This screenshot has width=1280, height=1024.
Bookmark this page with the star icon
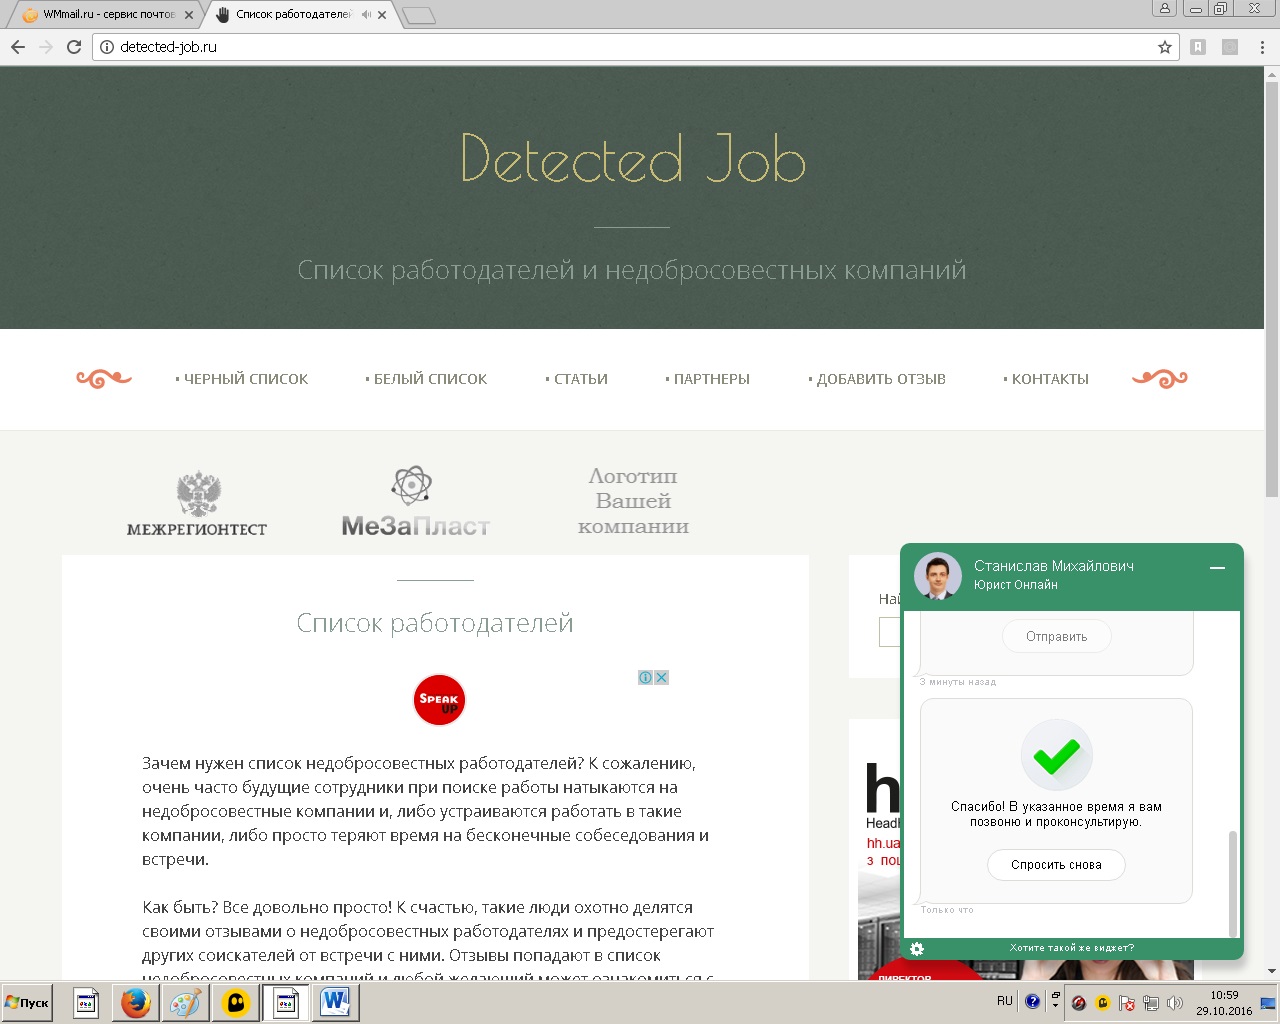tap(1165, 47)
